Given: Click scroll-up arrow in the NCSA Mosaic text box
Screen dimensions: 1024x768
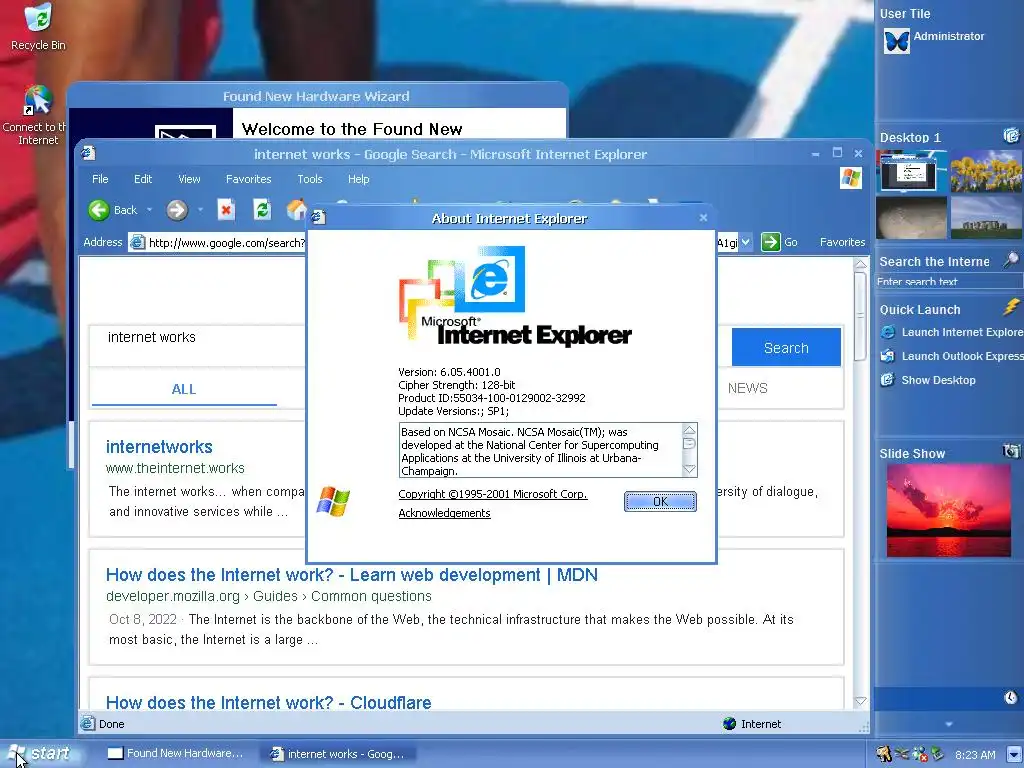Looking at the screenshot, I should click(689, 430).
